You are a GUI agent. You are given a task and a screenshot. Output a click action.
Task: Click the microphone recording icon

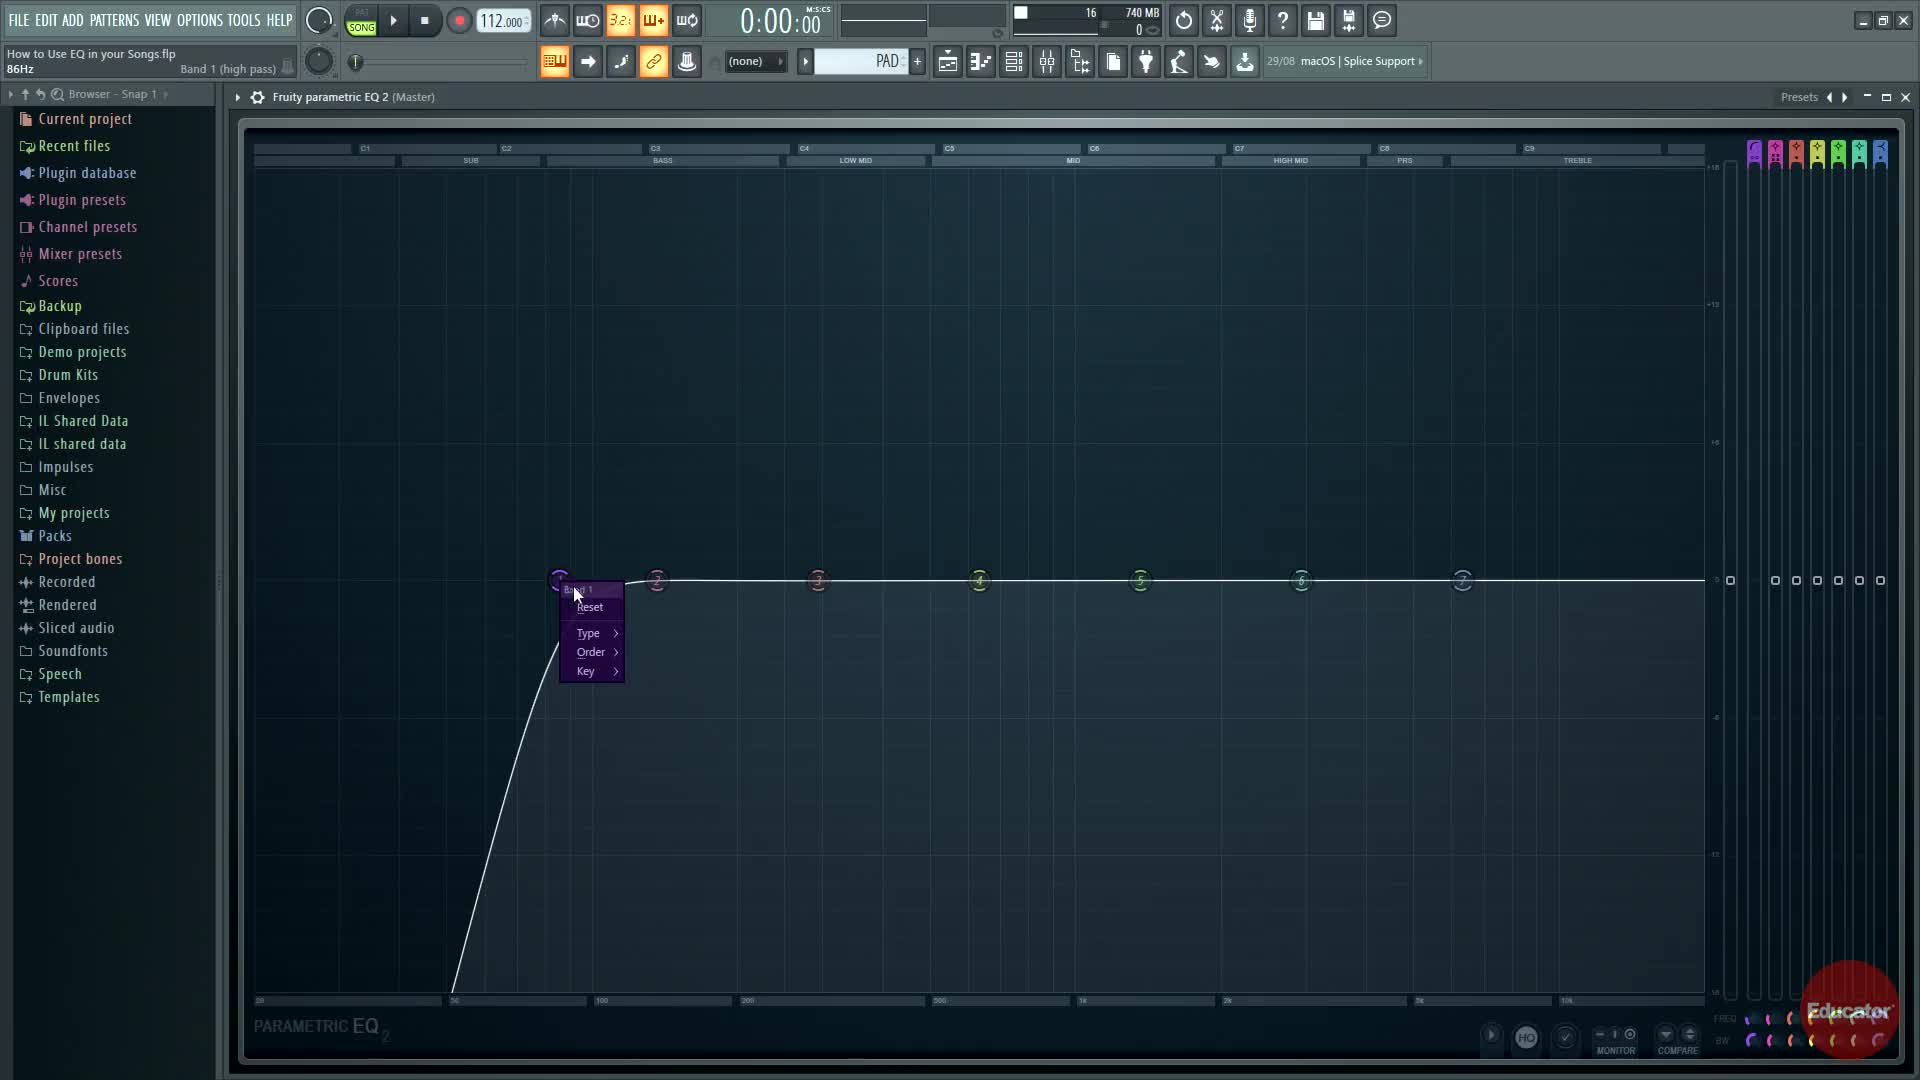(x=1250, y=20)
